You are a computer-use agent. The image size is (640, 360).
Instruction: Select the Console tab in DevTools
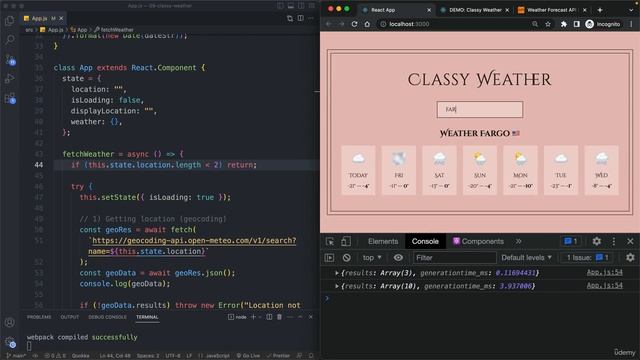click(425, 241)
